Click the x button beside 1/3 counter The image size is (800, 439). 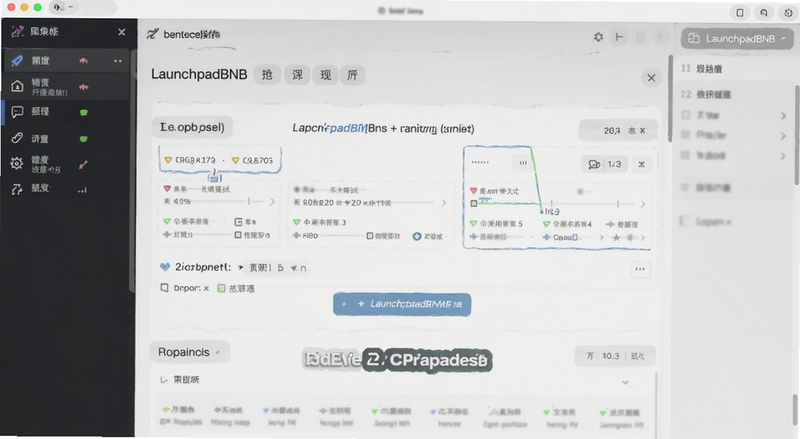(641, 164)
